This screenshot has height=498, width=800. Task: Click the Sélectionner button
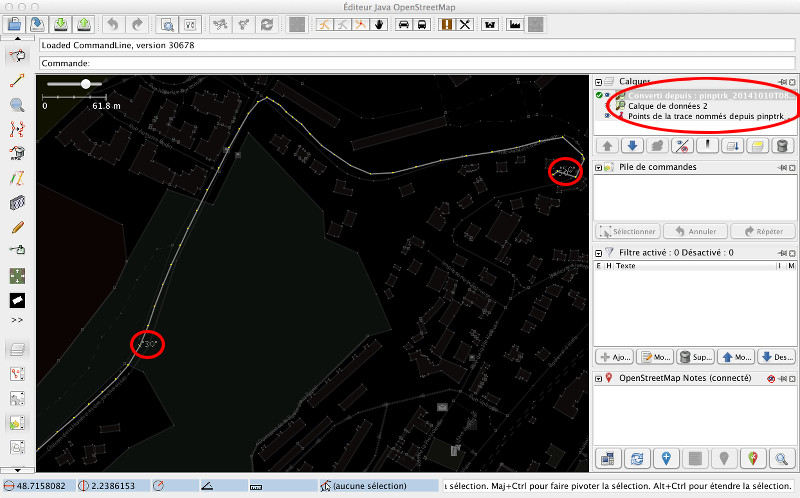628,231
